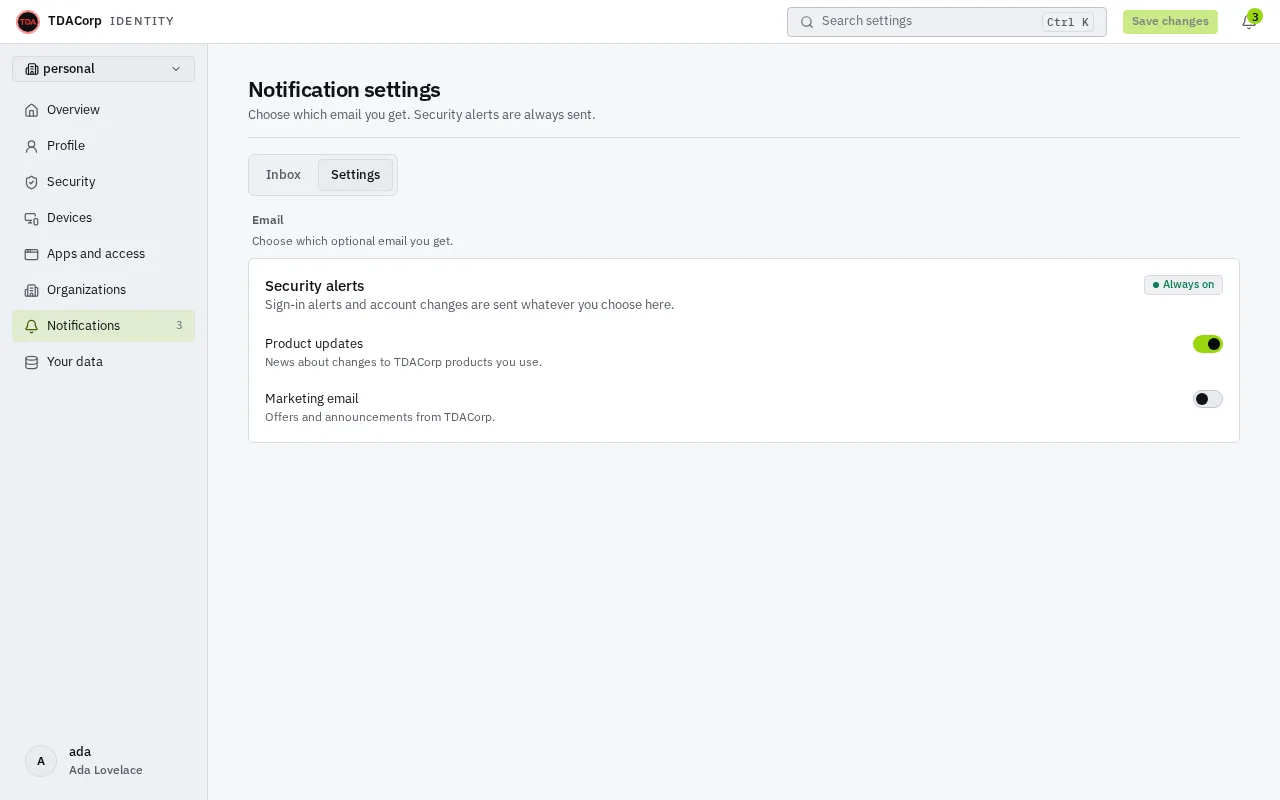Select the Settings tab
This screenshot has width=1280, height=800.
(355, 175)
